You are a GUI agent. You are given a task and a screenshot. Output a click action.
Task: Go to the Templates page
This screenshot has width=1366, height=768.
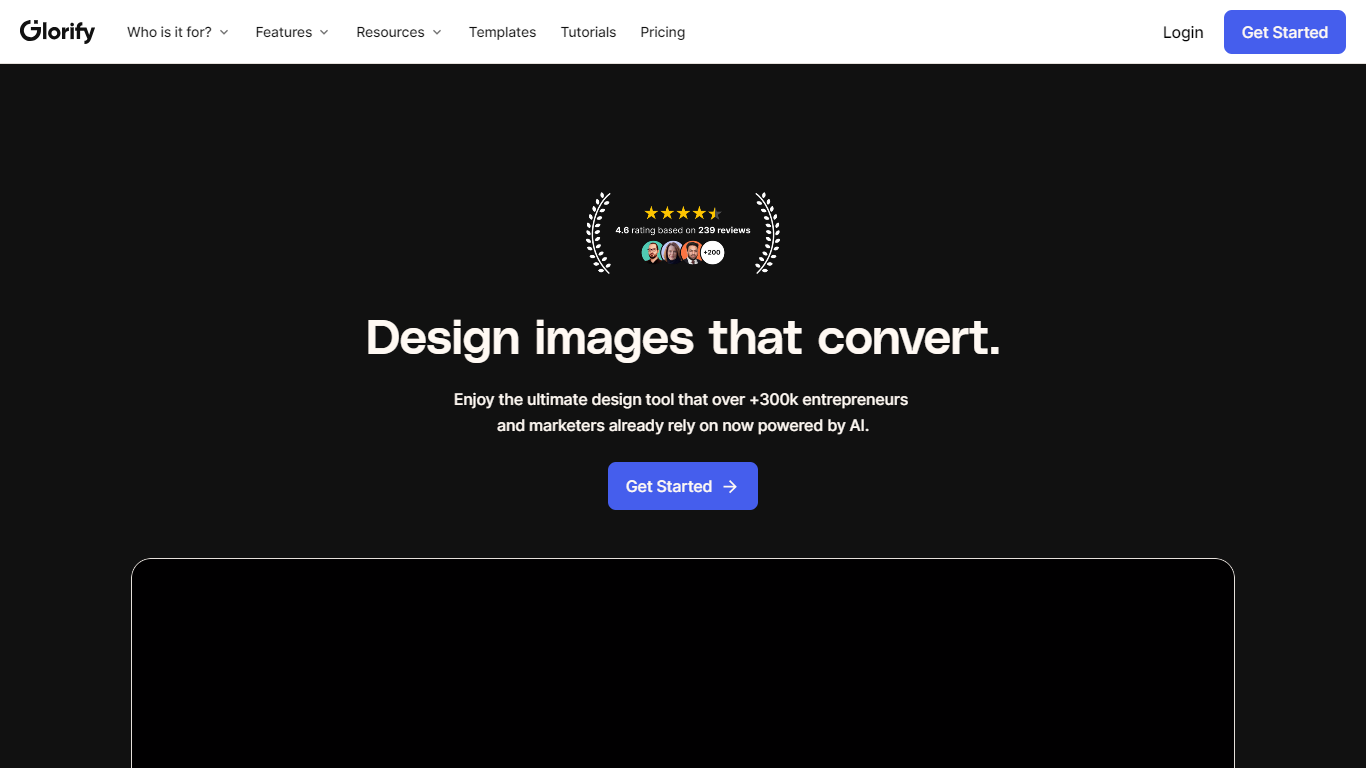tap(502, 32)
